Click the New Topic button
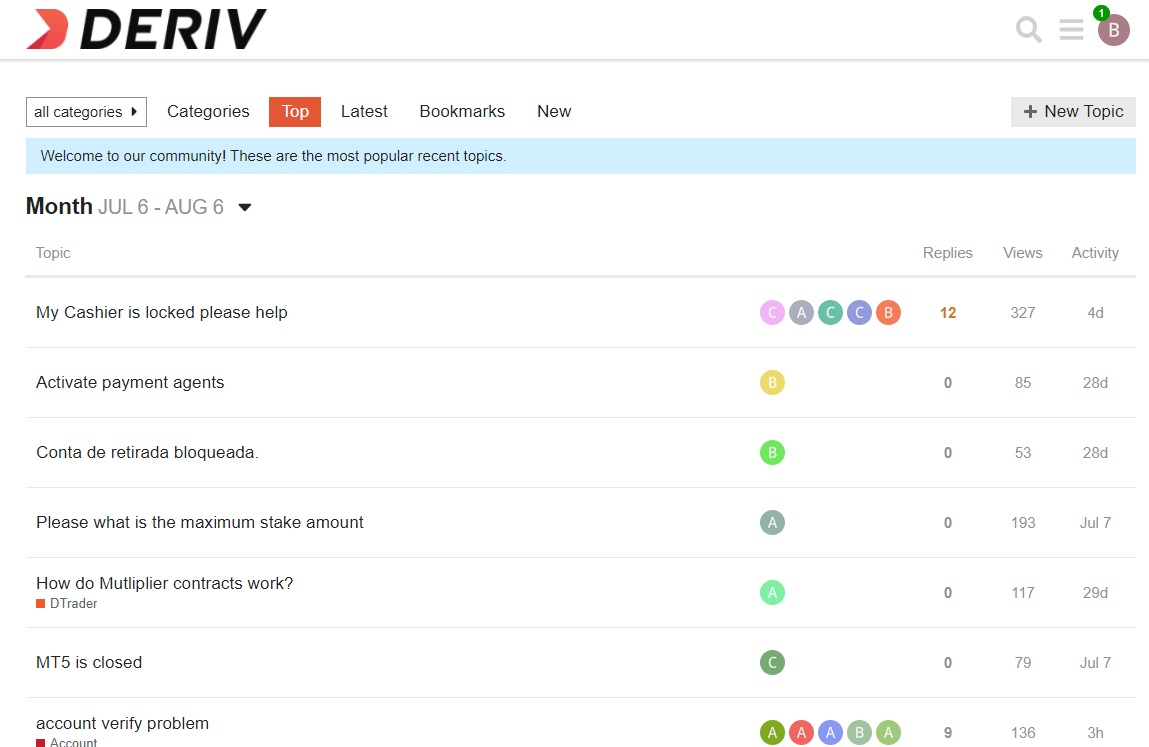The image size is (1149, 747). click(1072, 111)
